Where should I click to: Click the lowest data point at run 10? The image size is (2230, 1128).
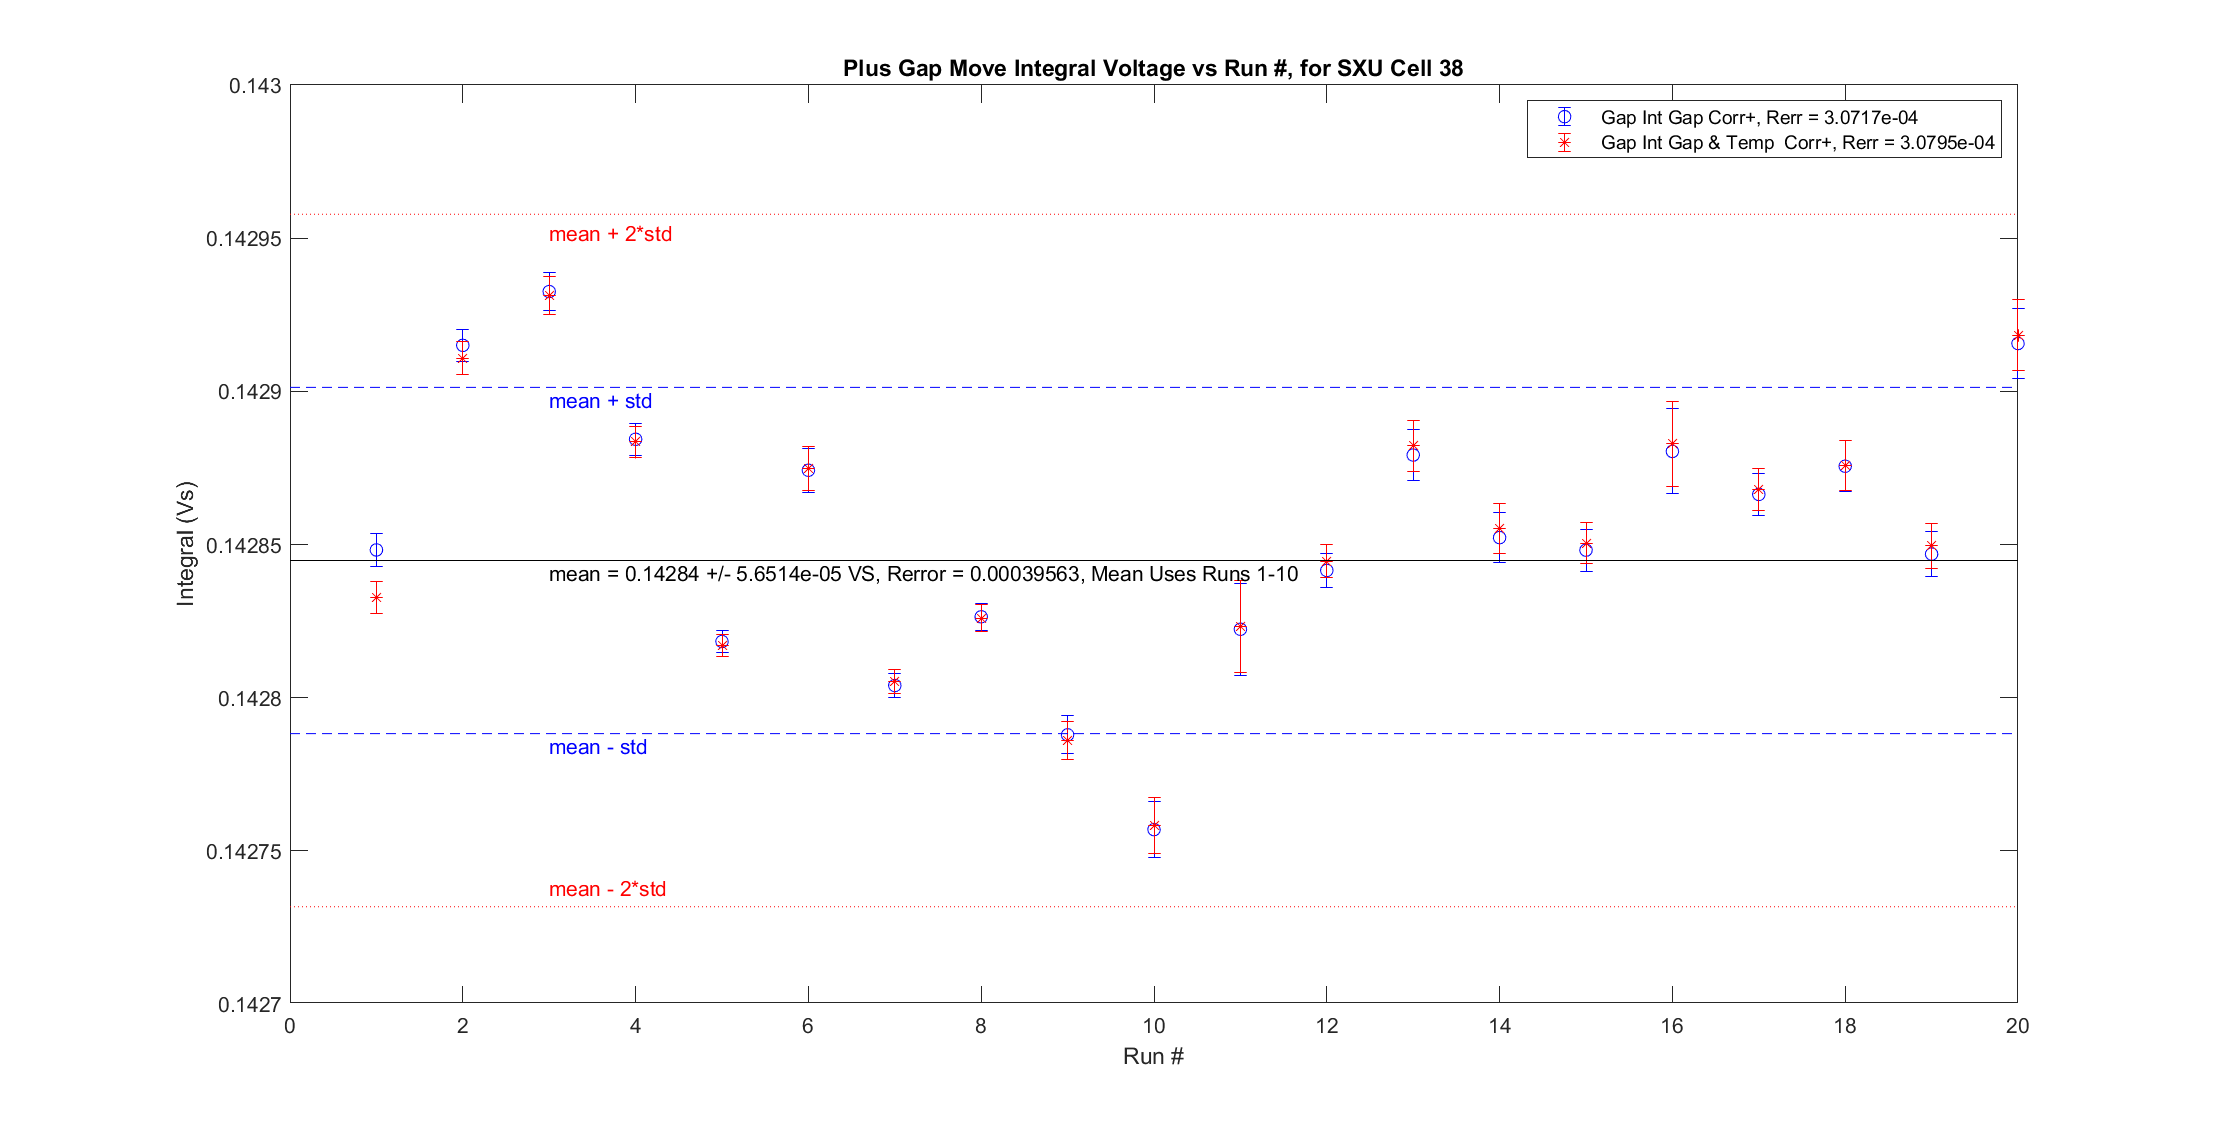point(1154,829)
